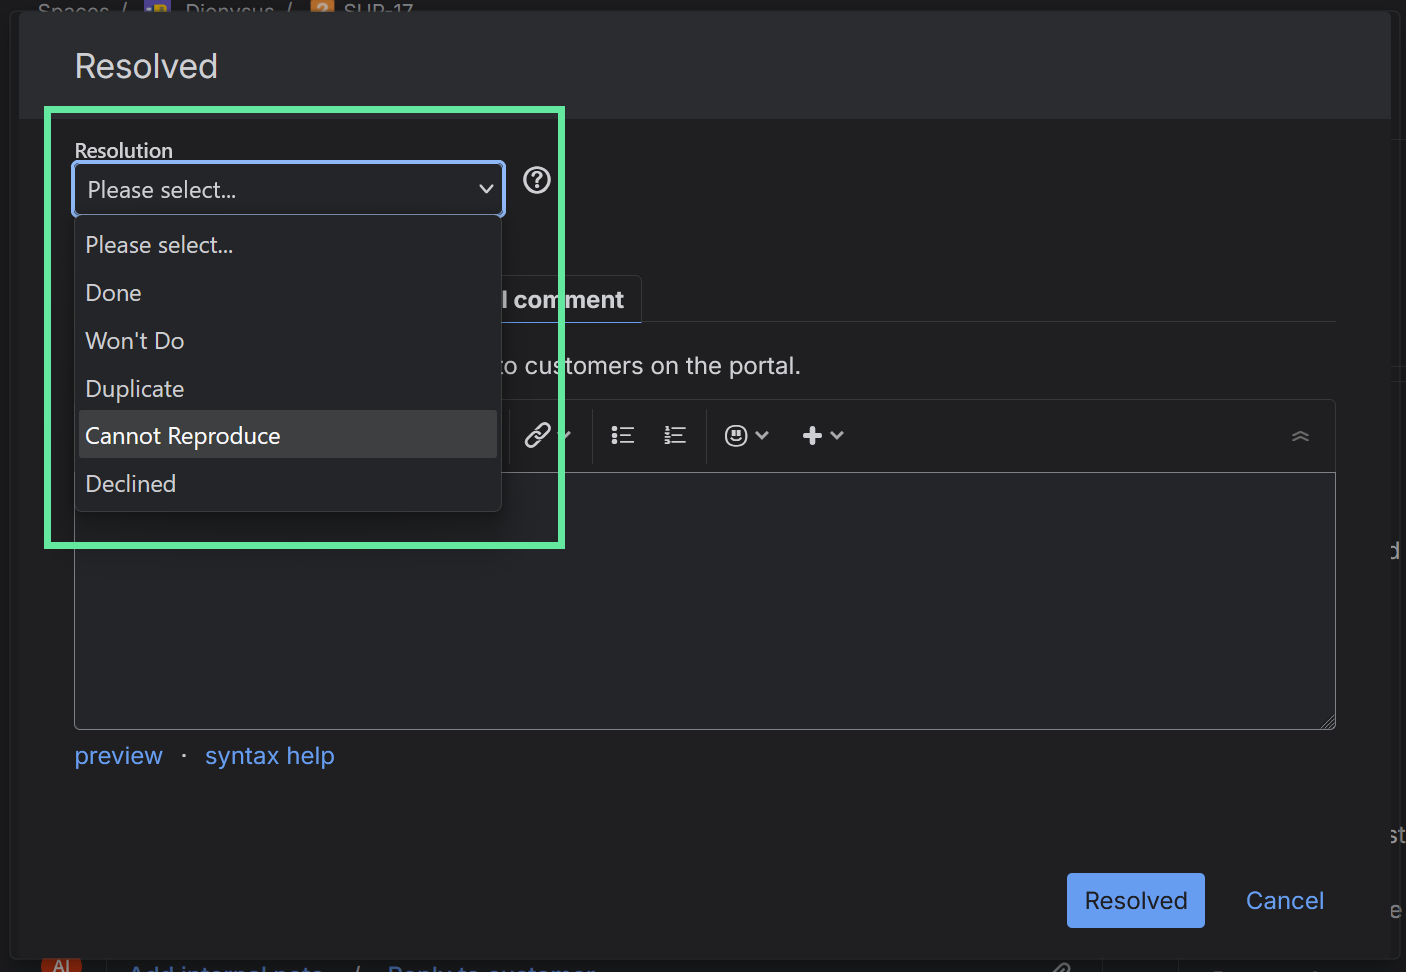Image resolution: width=1406 pixels, height=972 pixels.
Task: Select the Please select... placeholder list option
Action: [160, 245]
